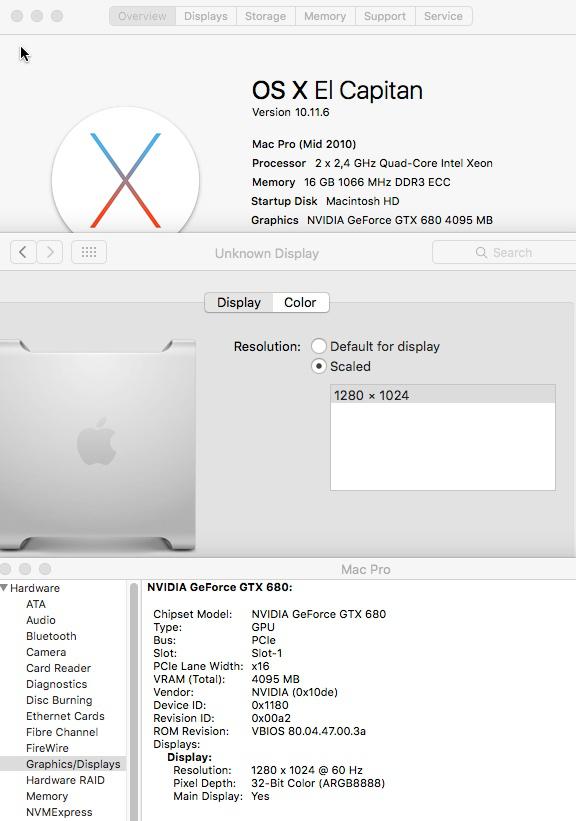The width and height of the screenshot is (576, 821).
Task: Click the 32-Bit Color (ARGB8888) value
Action: 318,783
